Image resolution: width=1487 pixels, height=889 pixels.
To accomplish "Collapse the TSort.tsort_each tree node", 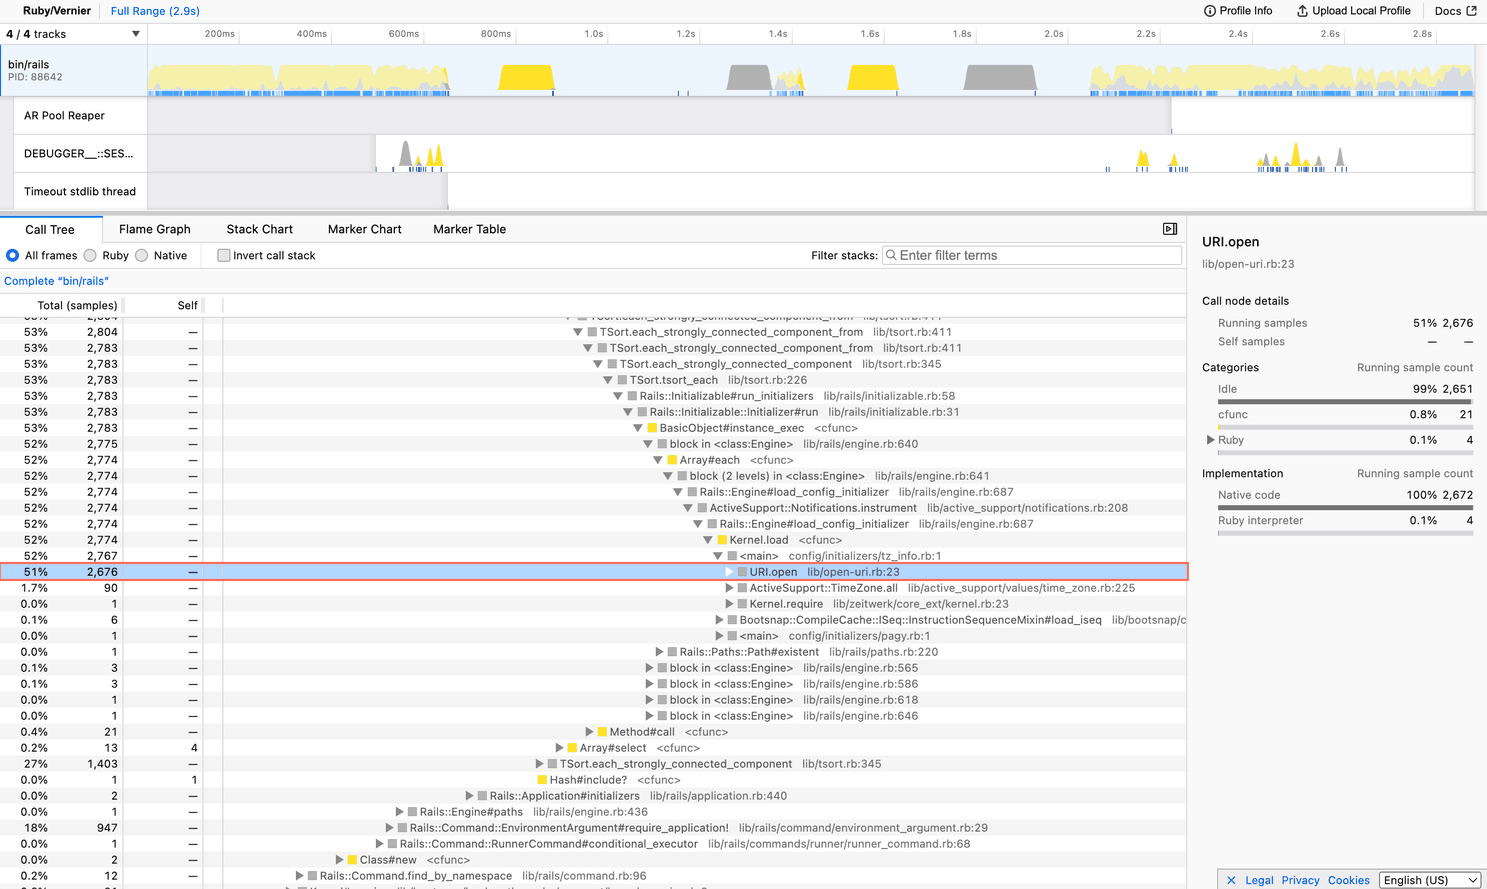I will point(607,380).
